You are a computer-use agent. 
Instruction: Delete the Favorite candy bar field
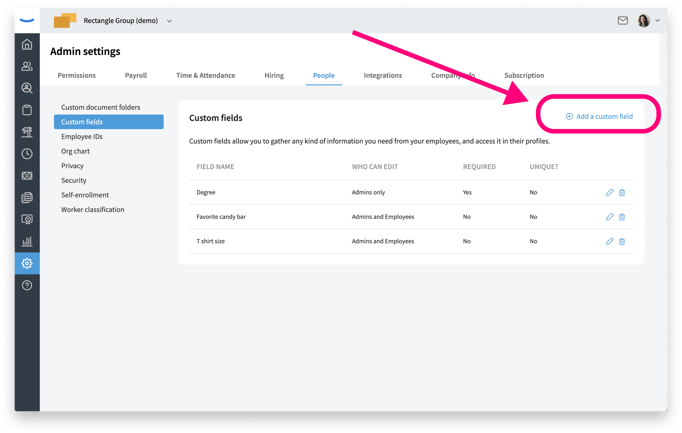pyautogui.click(x=622, y=217)
